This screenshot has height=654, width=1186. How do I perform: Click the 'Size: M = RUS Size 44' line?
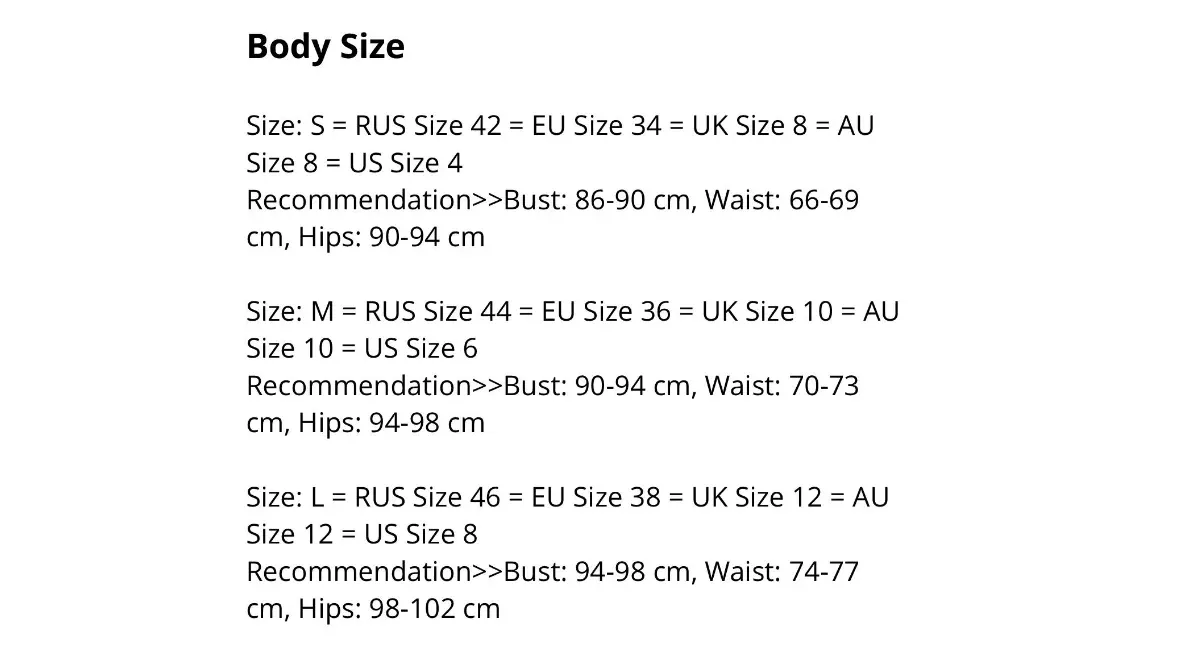click(x=379, y=312)
